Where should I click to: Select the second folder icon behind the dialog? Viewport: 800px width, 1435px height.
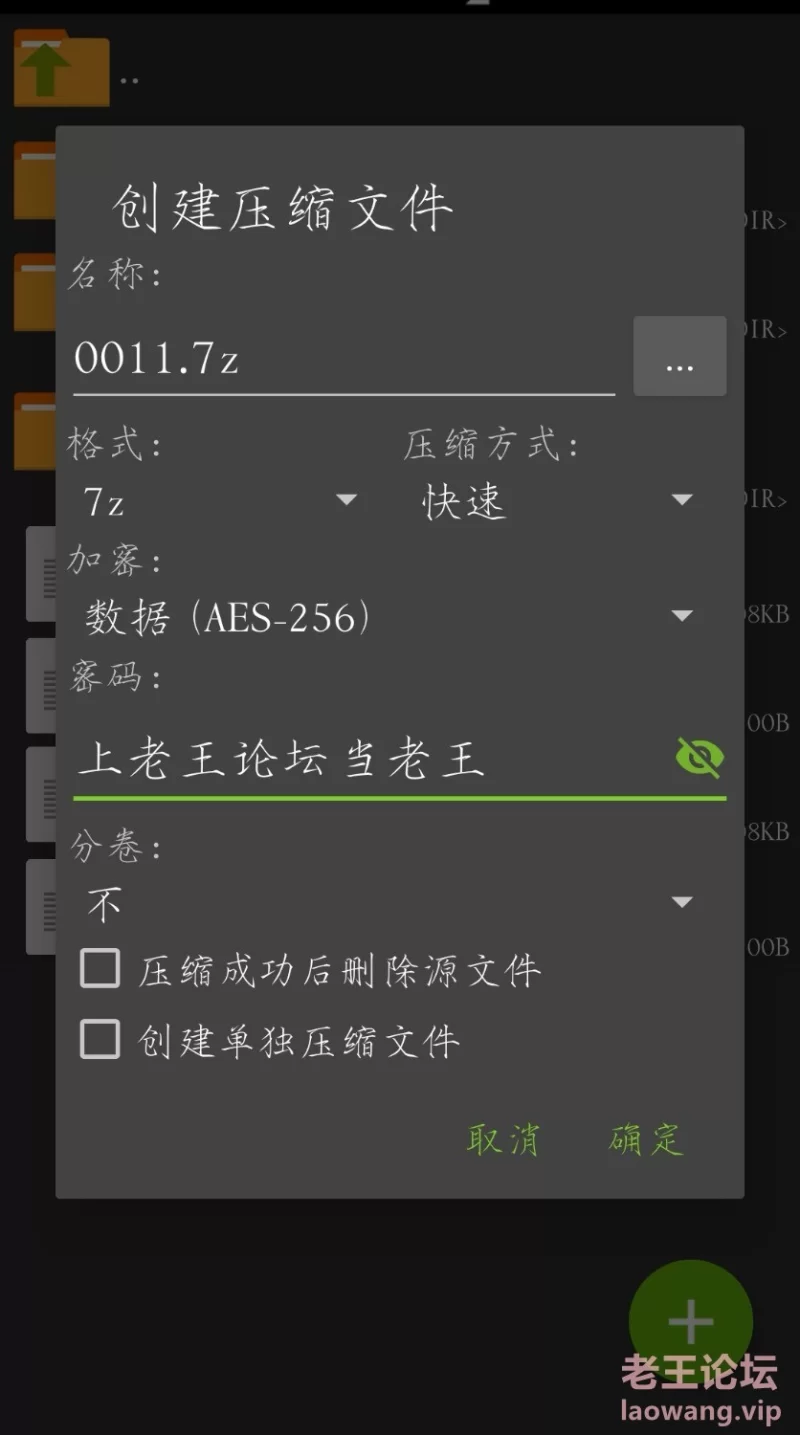pos(34,292)
